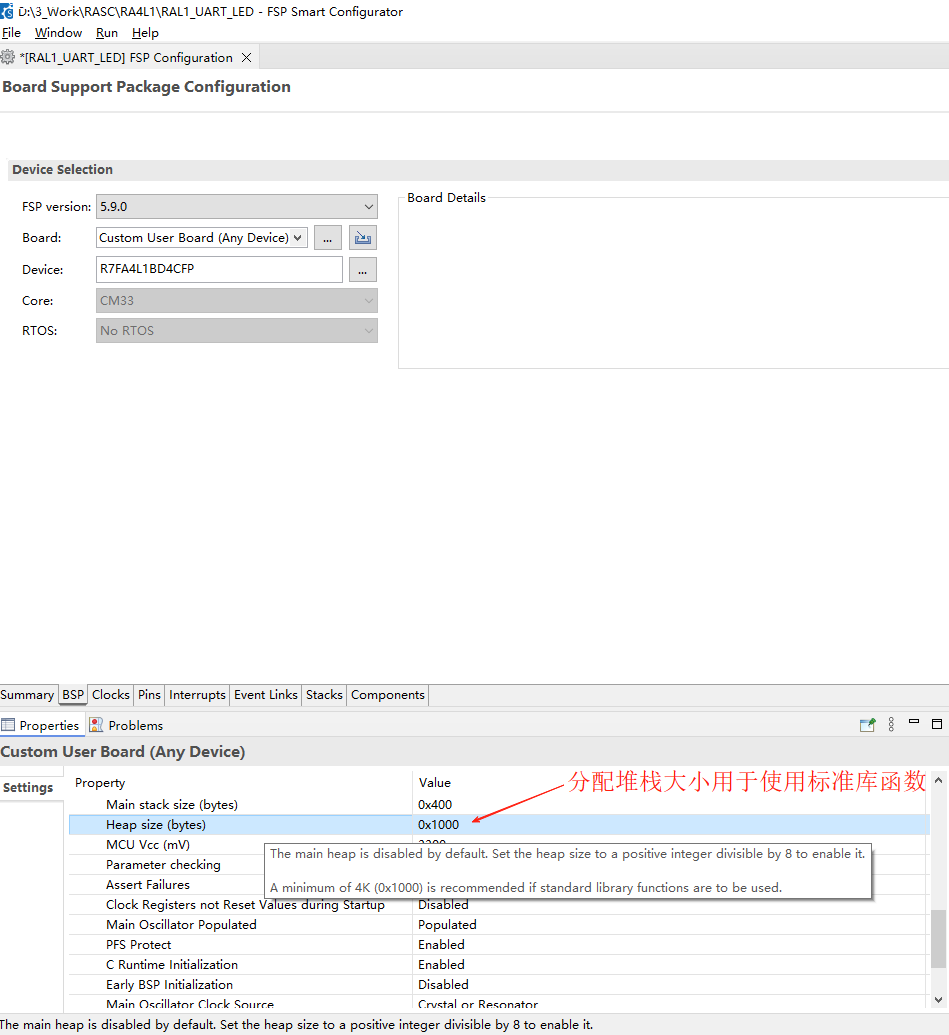Click the 0x1000 heap size value

(438, 824)
